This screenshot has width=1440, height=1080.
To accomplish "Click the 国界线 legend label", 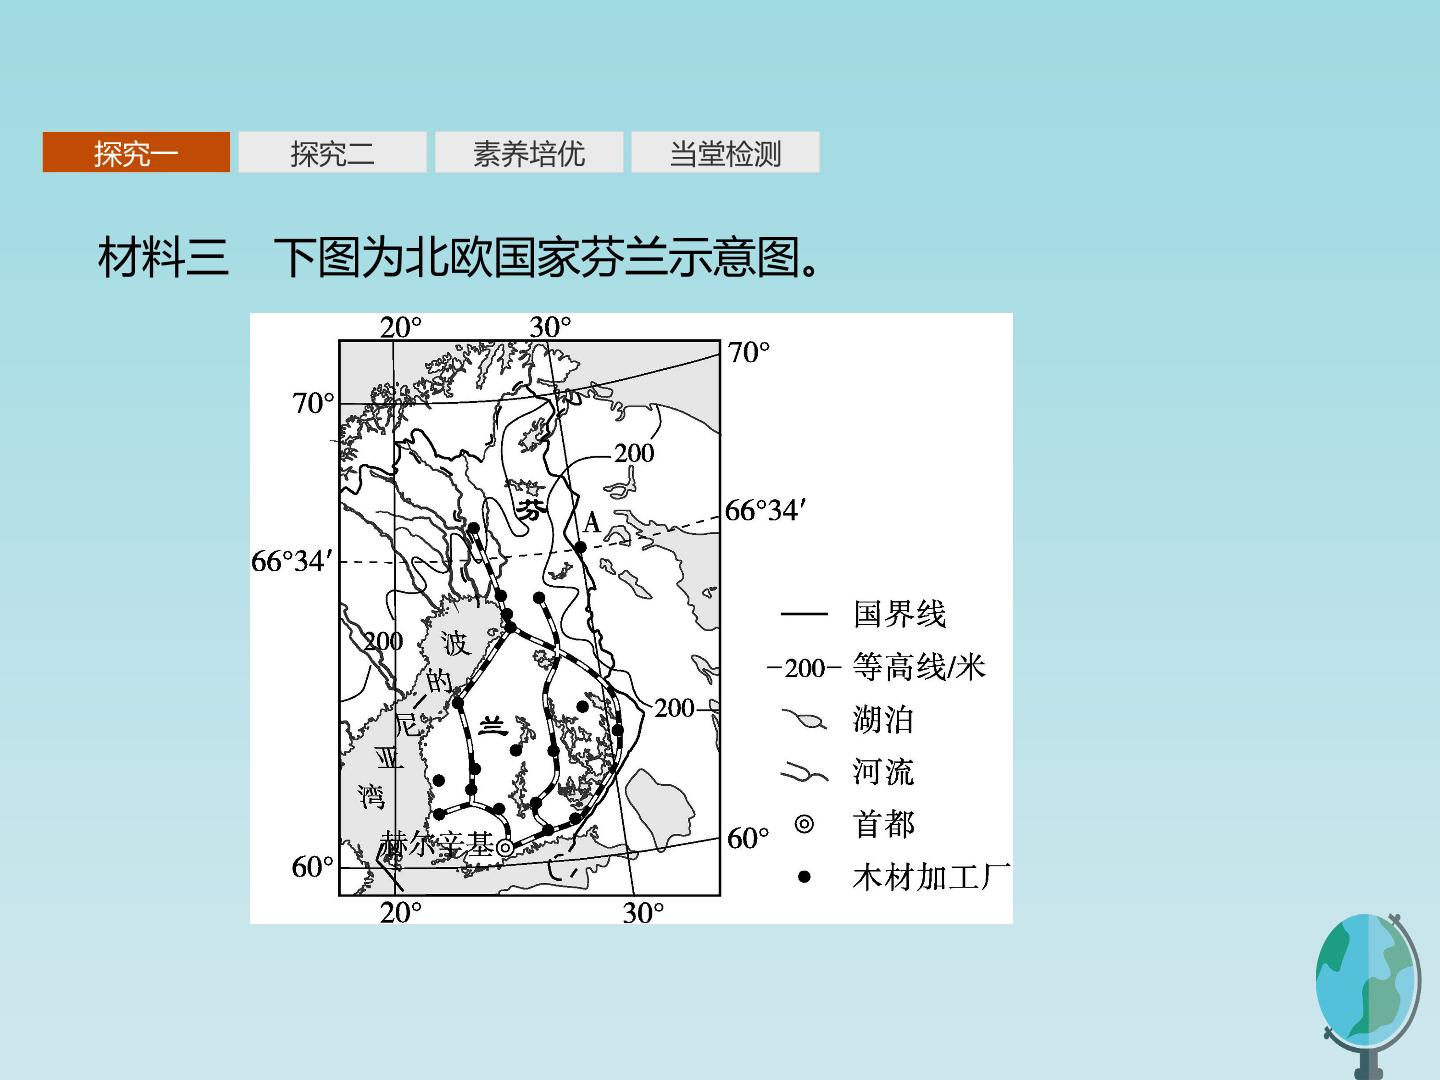I will 899,614.
